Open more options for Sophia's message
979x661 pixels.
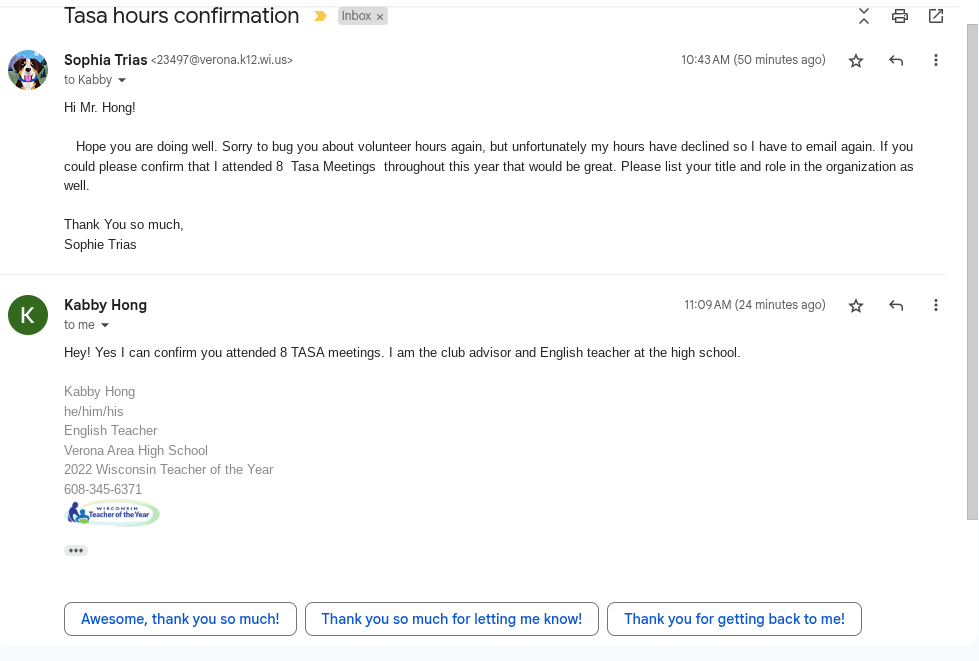[936, 61]
